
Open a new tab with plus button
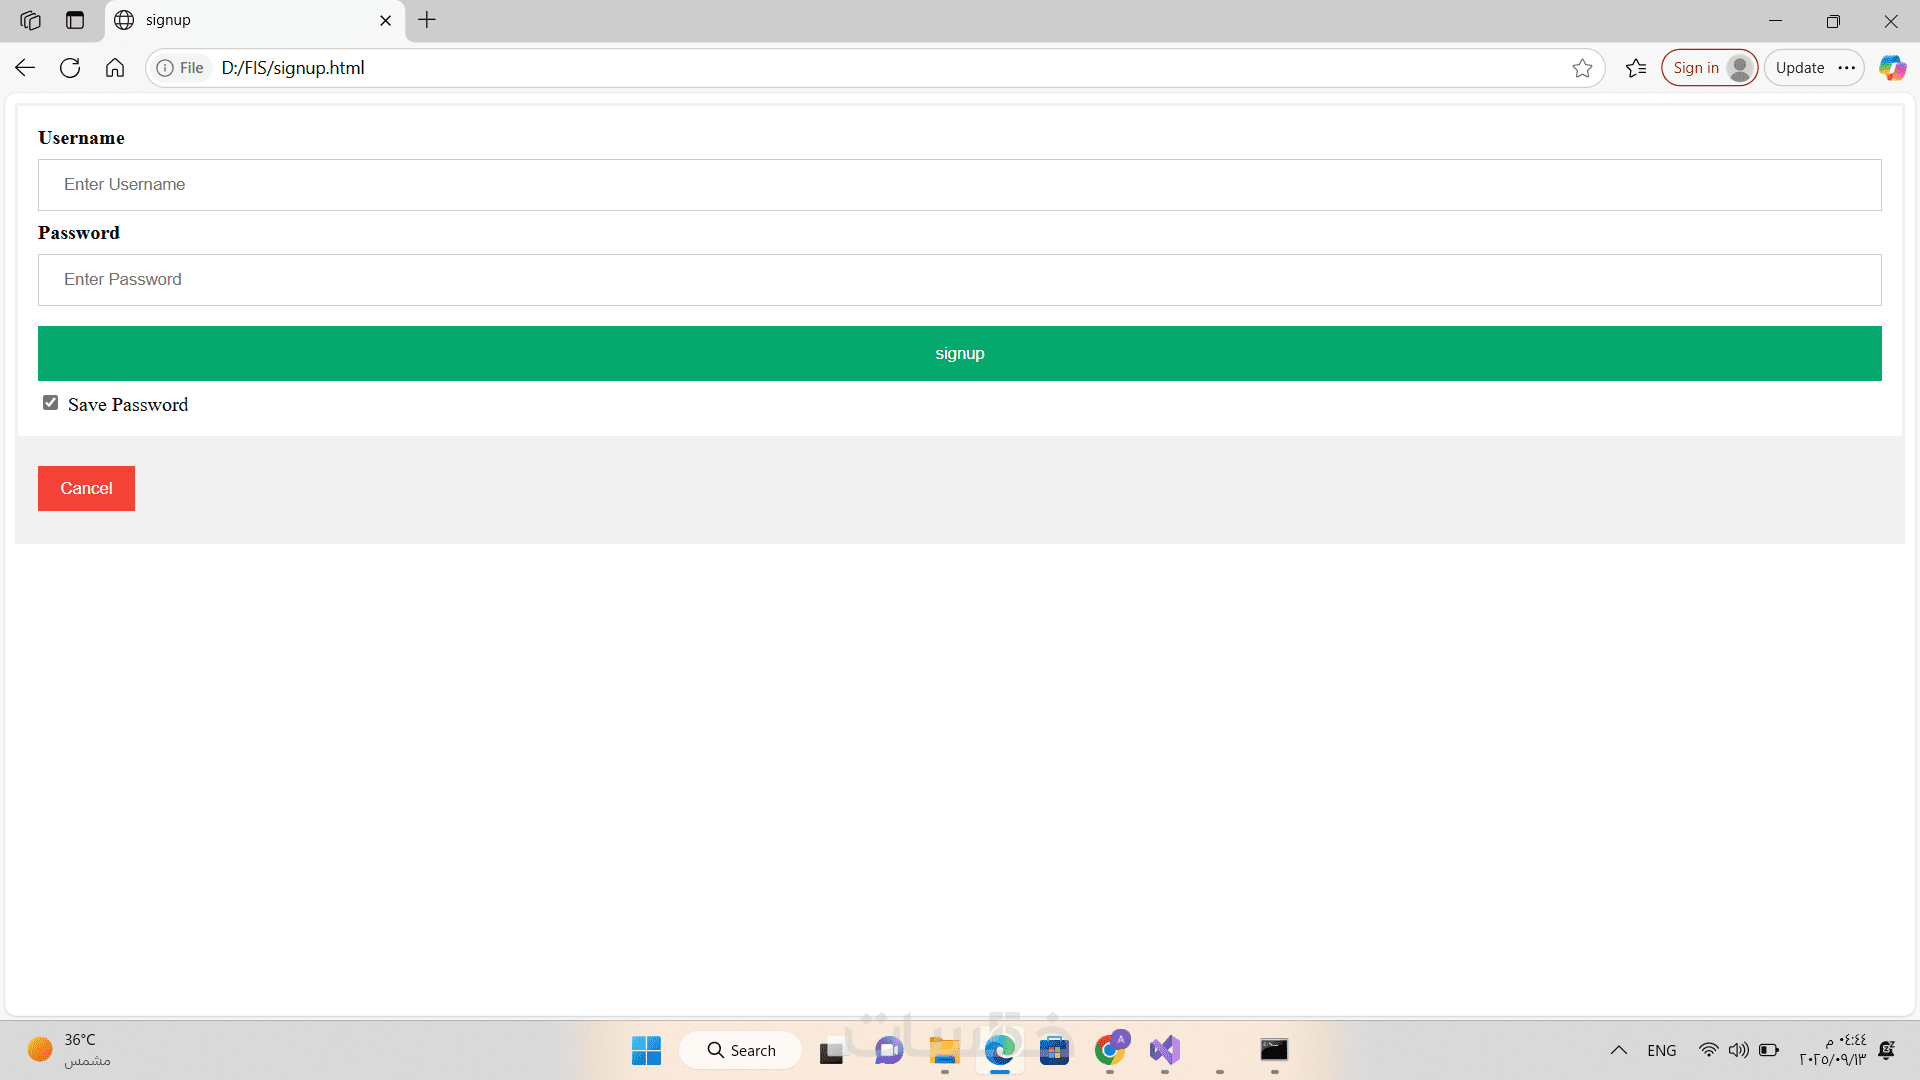pyautogui.click(x=427, y=20)
